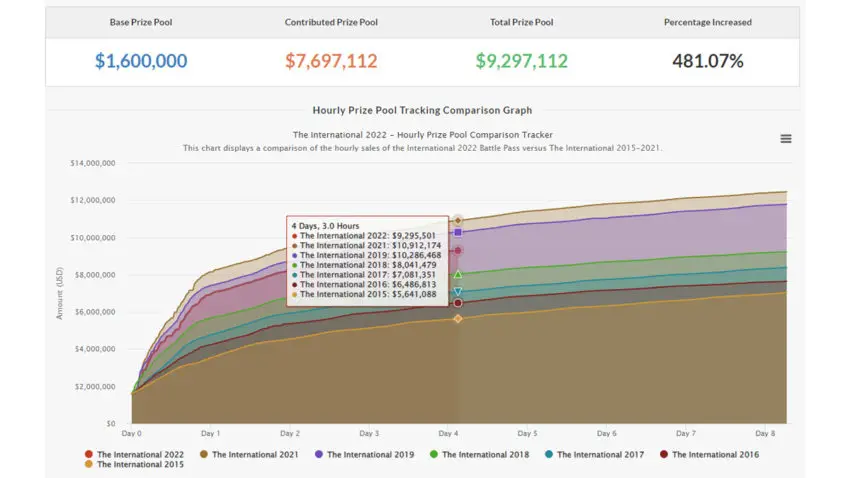Screen dimensions: 850x478
Task: Click the Day 6 x-axis label
Action: click(607, 434)
